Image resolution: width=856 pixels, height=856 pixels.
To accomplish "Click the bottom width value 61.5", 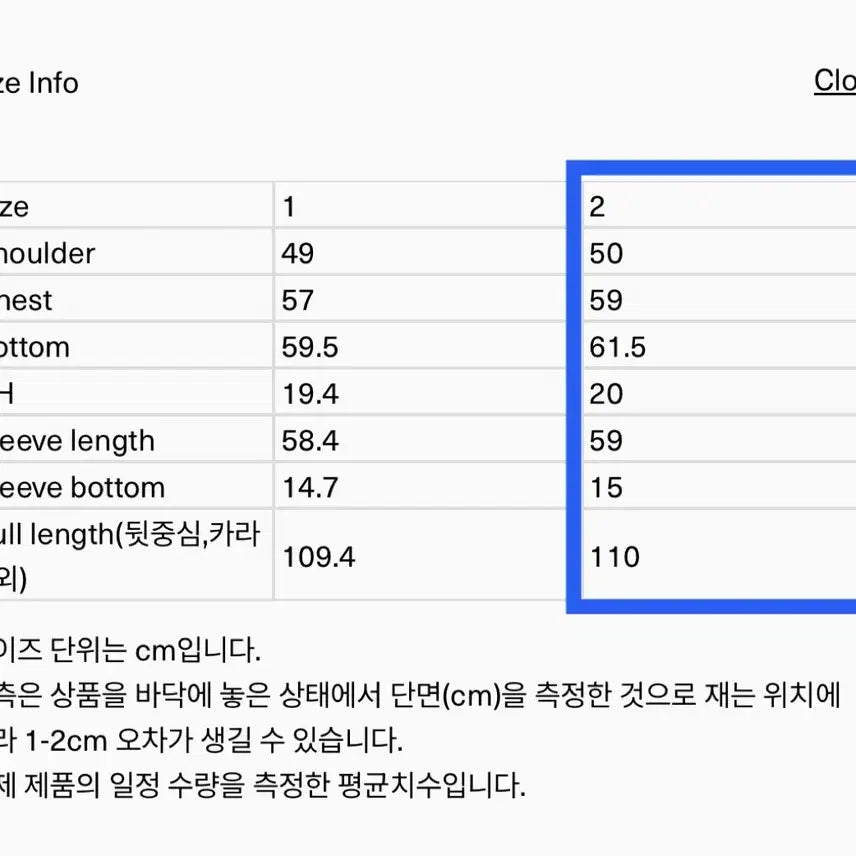I will [x=617, y=348].
